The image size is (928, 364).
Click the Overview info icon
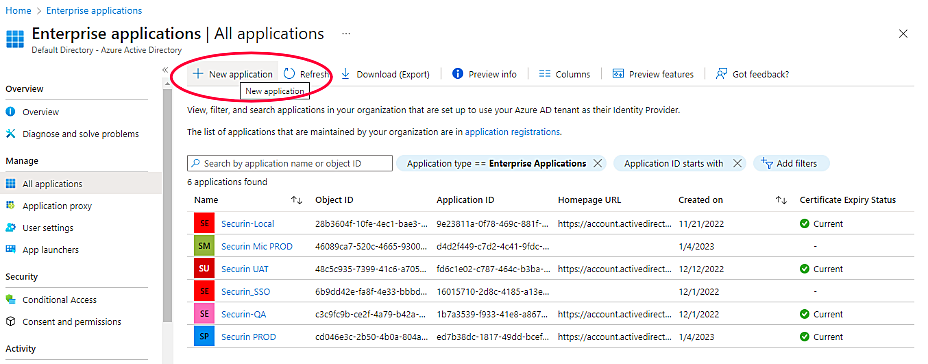pyautogui.click(x=10, y=112)
